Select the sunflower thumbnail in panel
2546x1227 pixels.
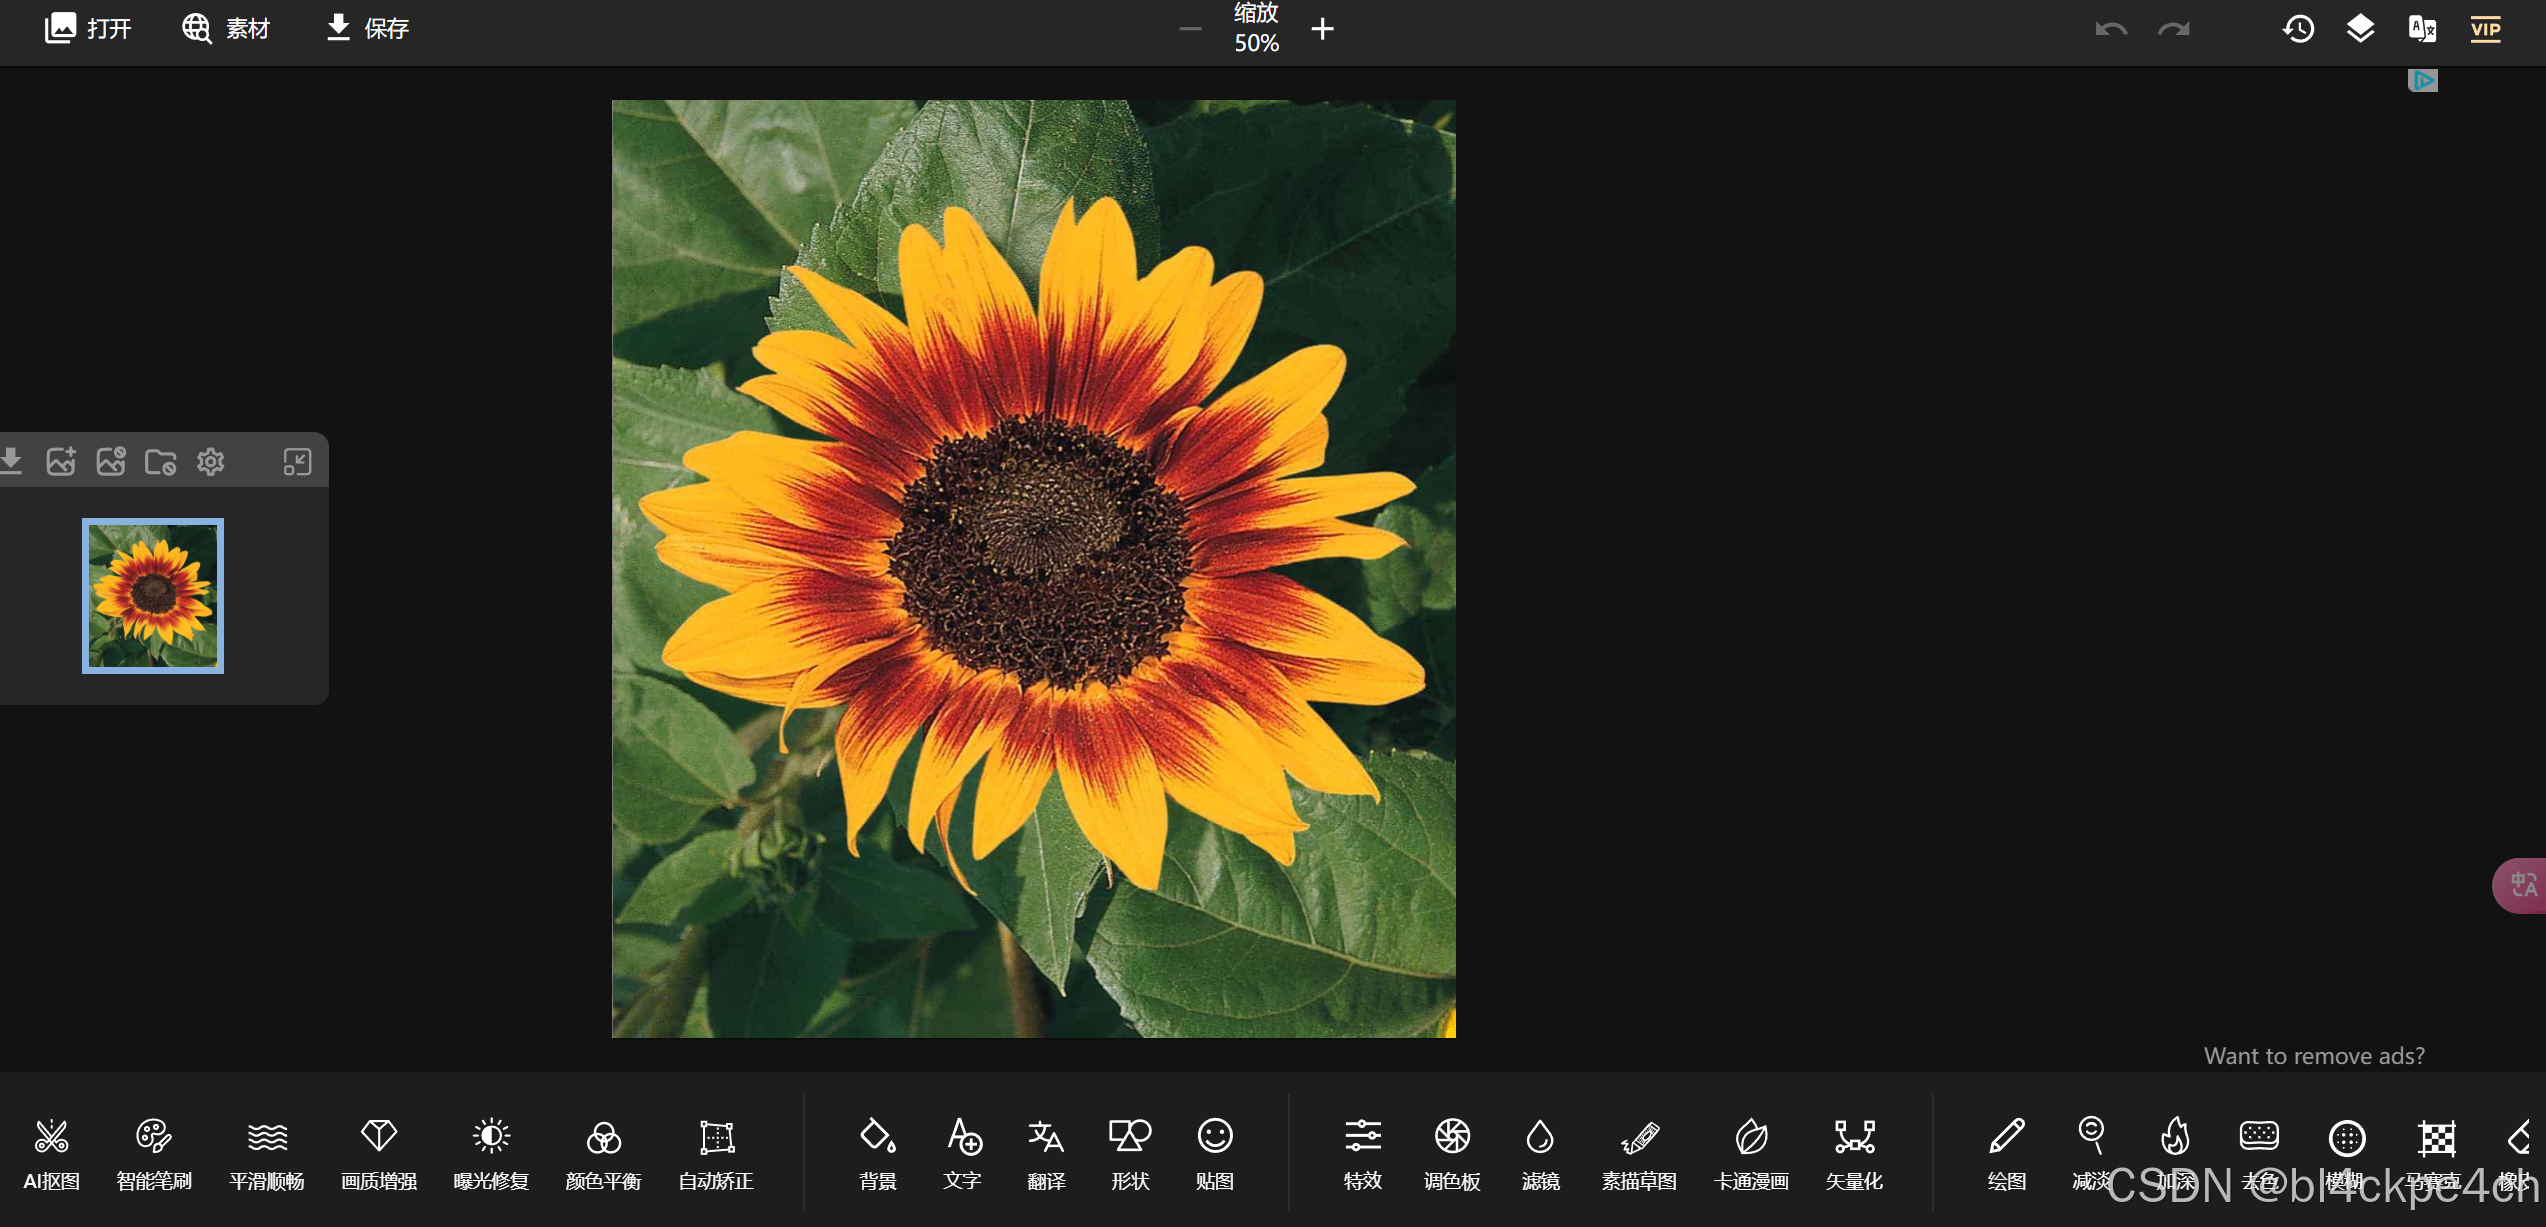tap(153, 596)
